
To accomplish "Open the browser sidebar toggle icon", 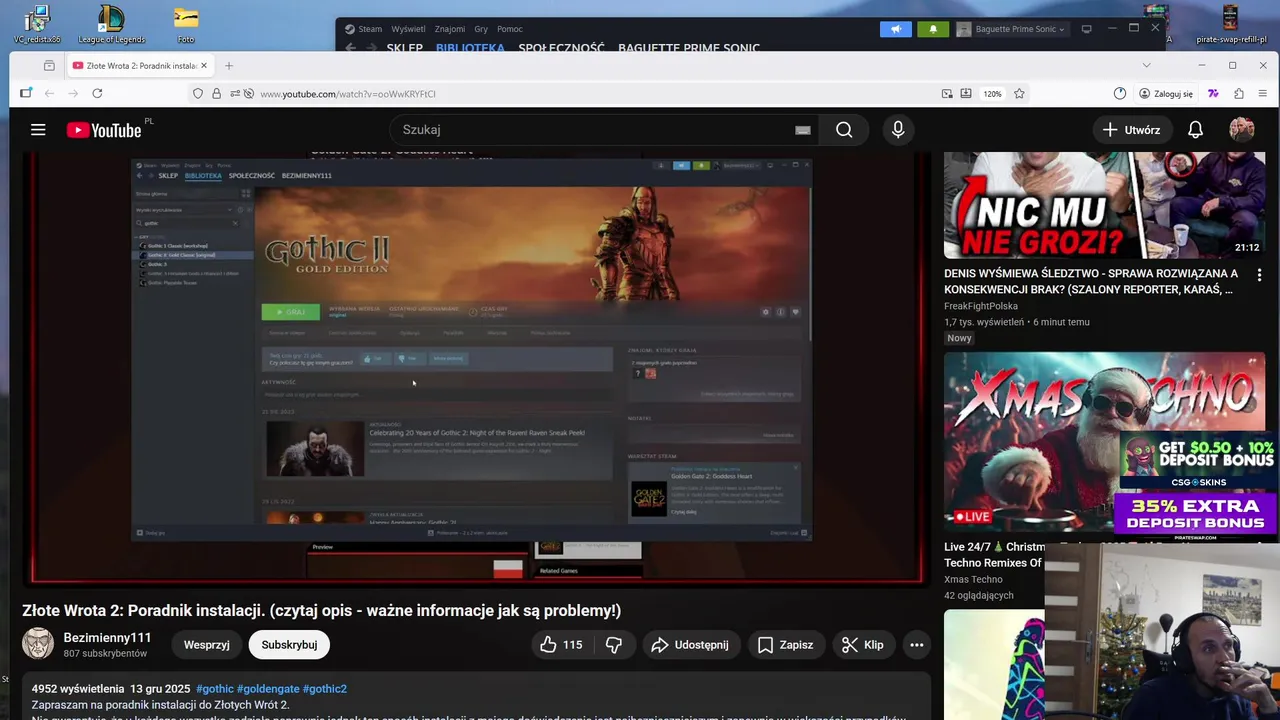I will [x=26, y=94].
